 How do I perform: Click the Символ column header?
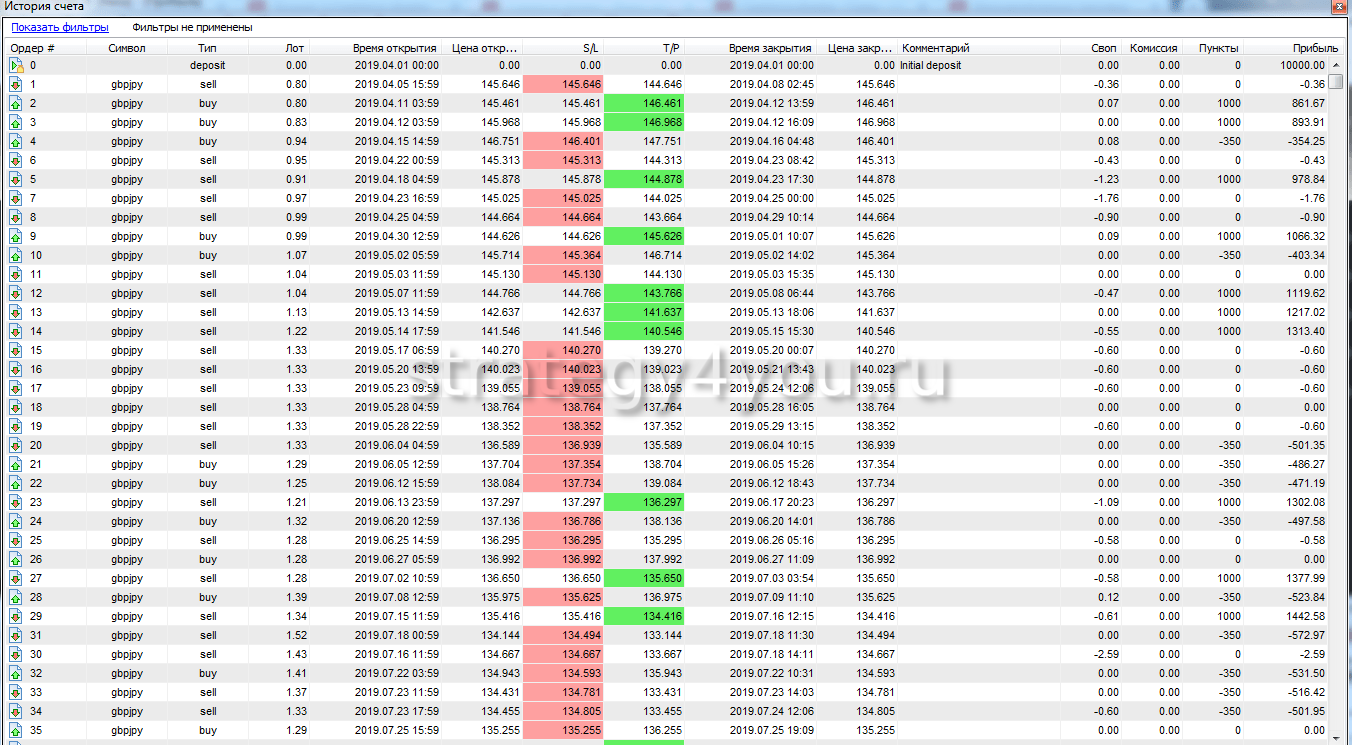click(x=127, y=48)
